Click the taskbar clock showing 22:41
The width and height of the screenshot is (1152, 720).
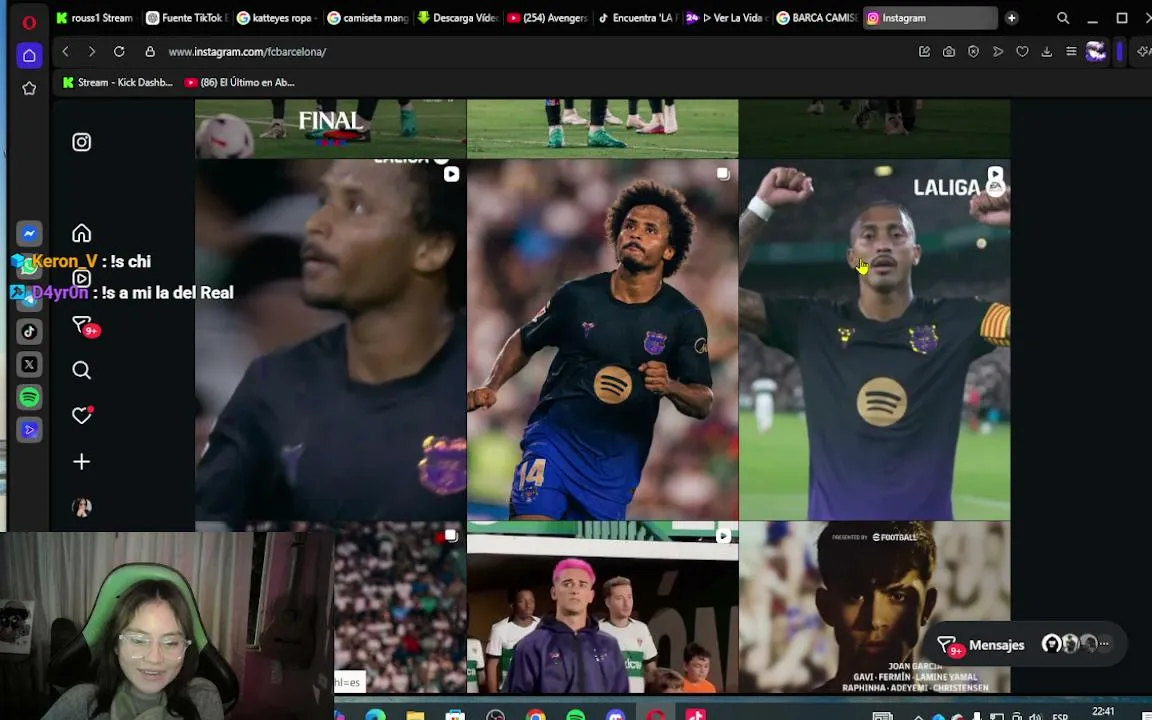(x=1103, y=711)
